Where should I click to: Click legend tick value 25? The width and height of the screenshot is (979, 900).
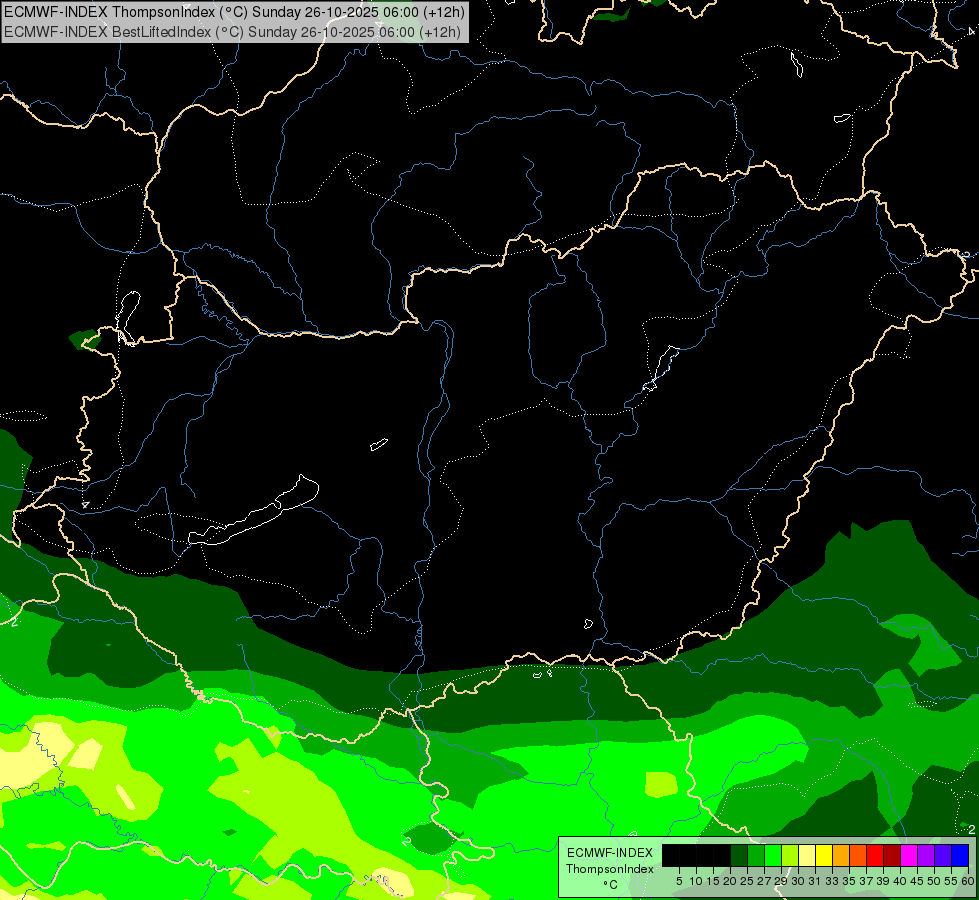coord(747,881)
